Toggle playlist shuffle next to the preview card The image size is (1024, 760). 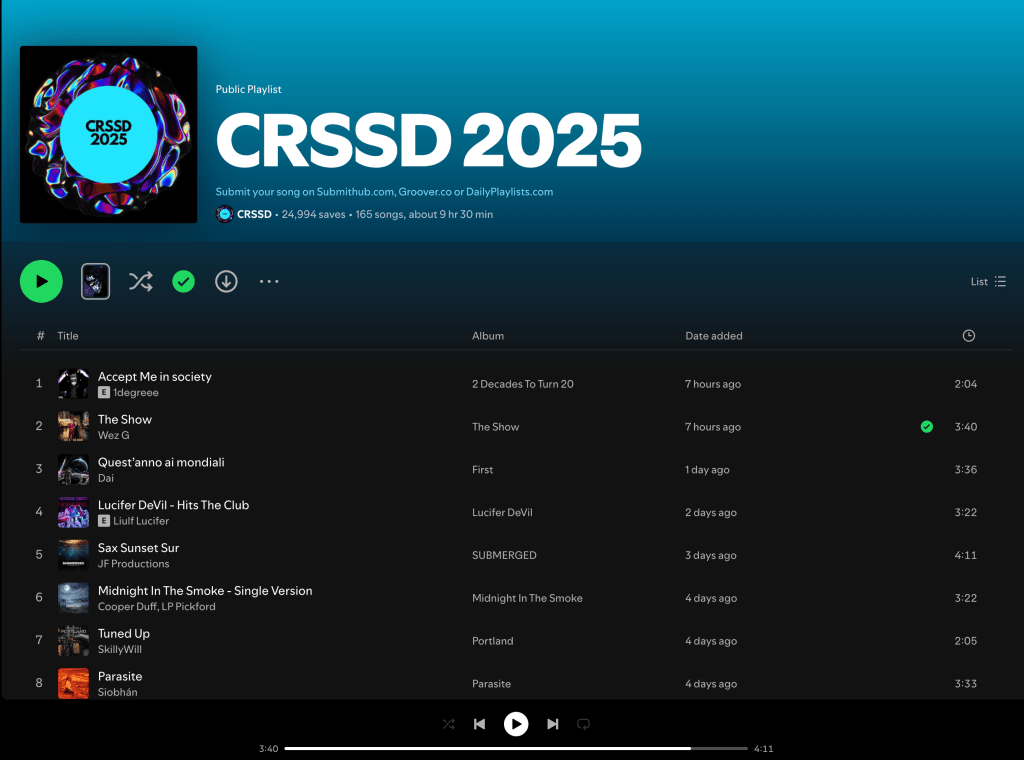tap(140, 281)
